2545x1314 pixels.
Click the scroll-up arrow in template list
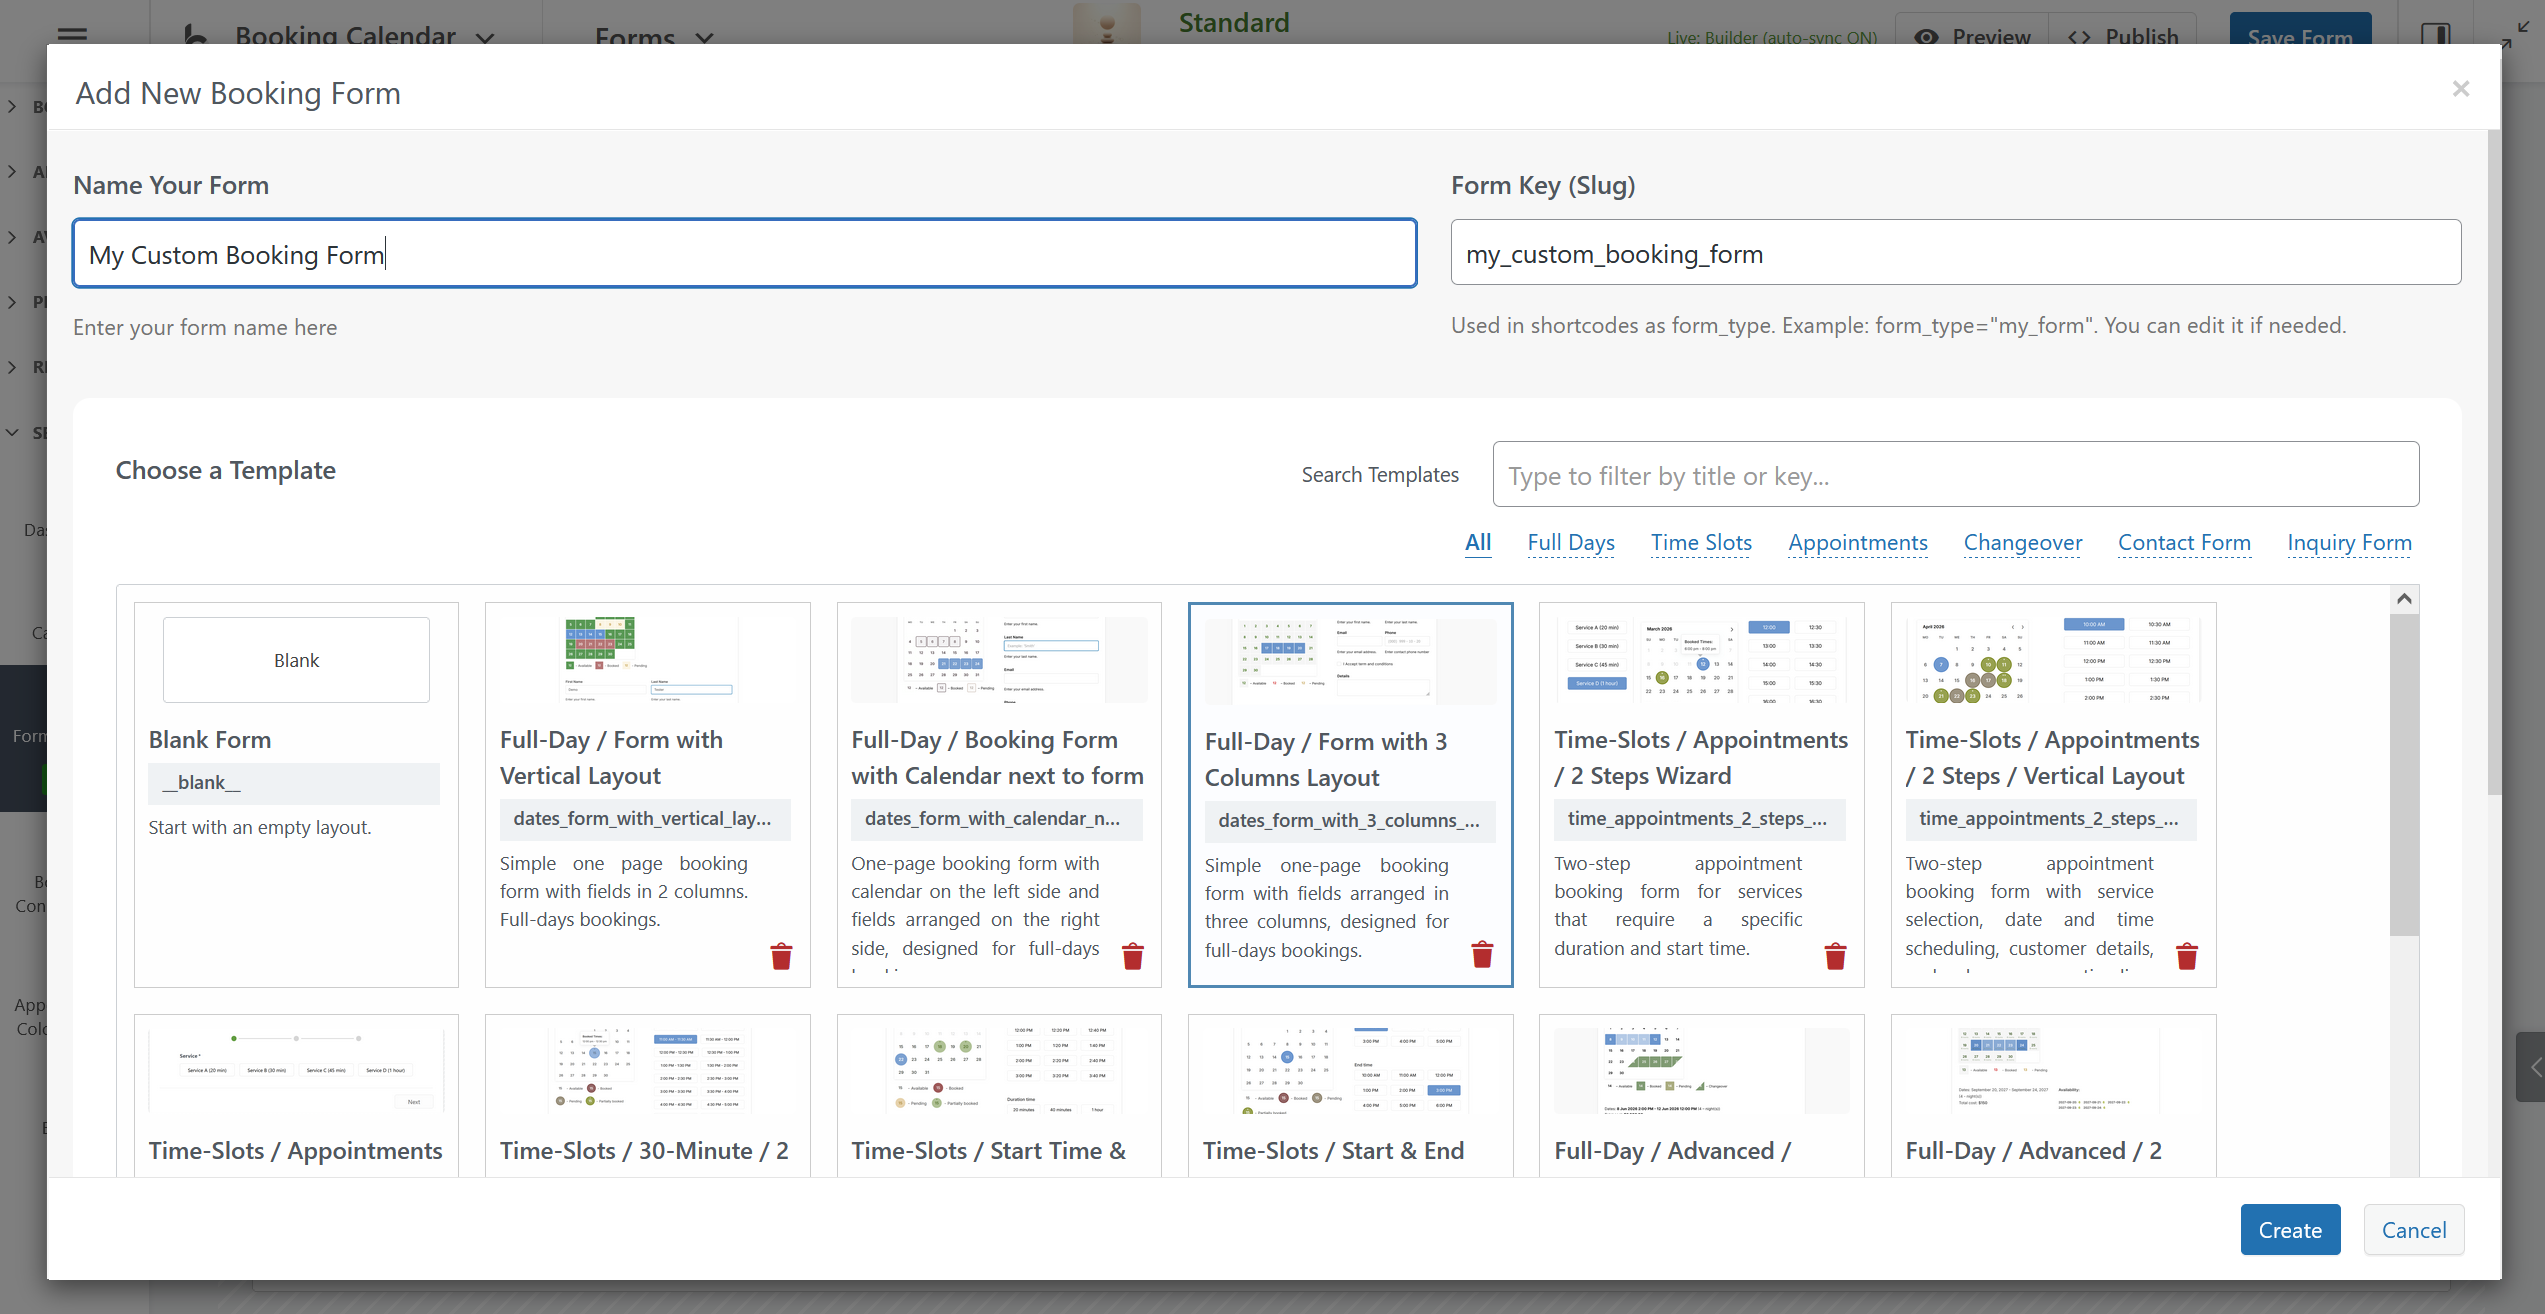pos(2404,599)
